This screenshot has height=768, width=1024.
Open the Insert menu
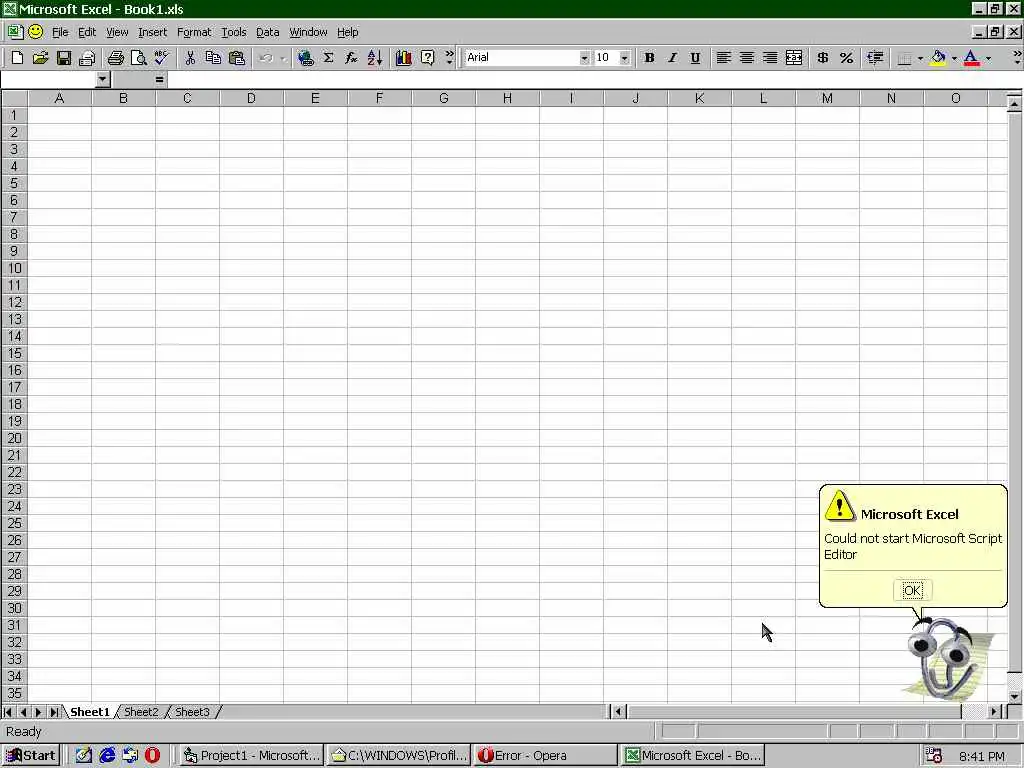[152, 32]
